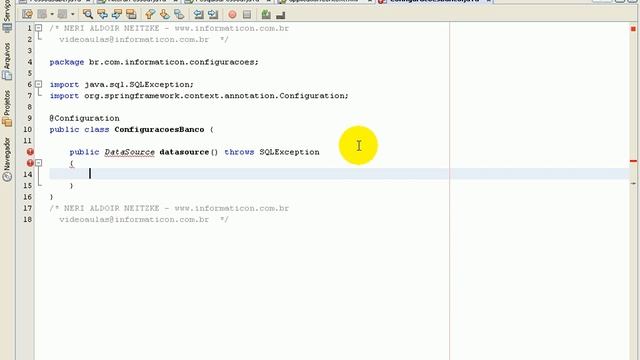Screen dimensions: 640x360
Task: Click bottom comment videoaulas email on line 18
Action: coord(134,219)
